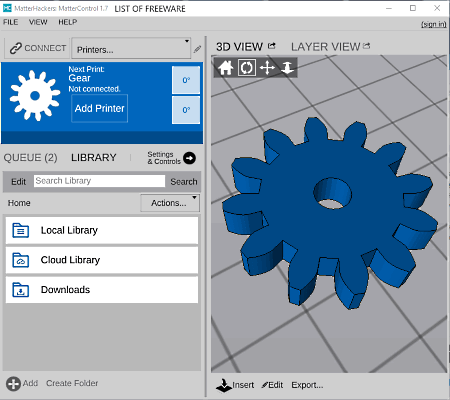Click the Cloud Library folder icon
450x400 pixels.
(21, 260)
